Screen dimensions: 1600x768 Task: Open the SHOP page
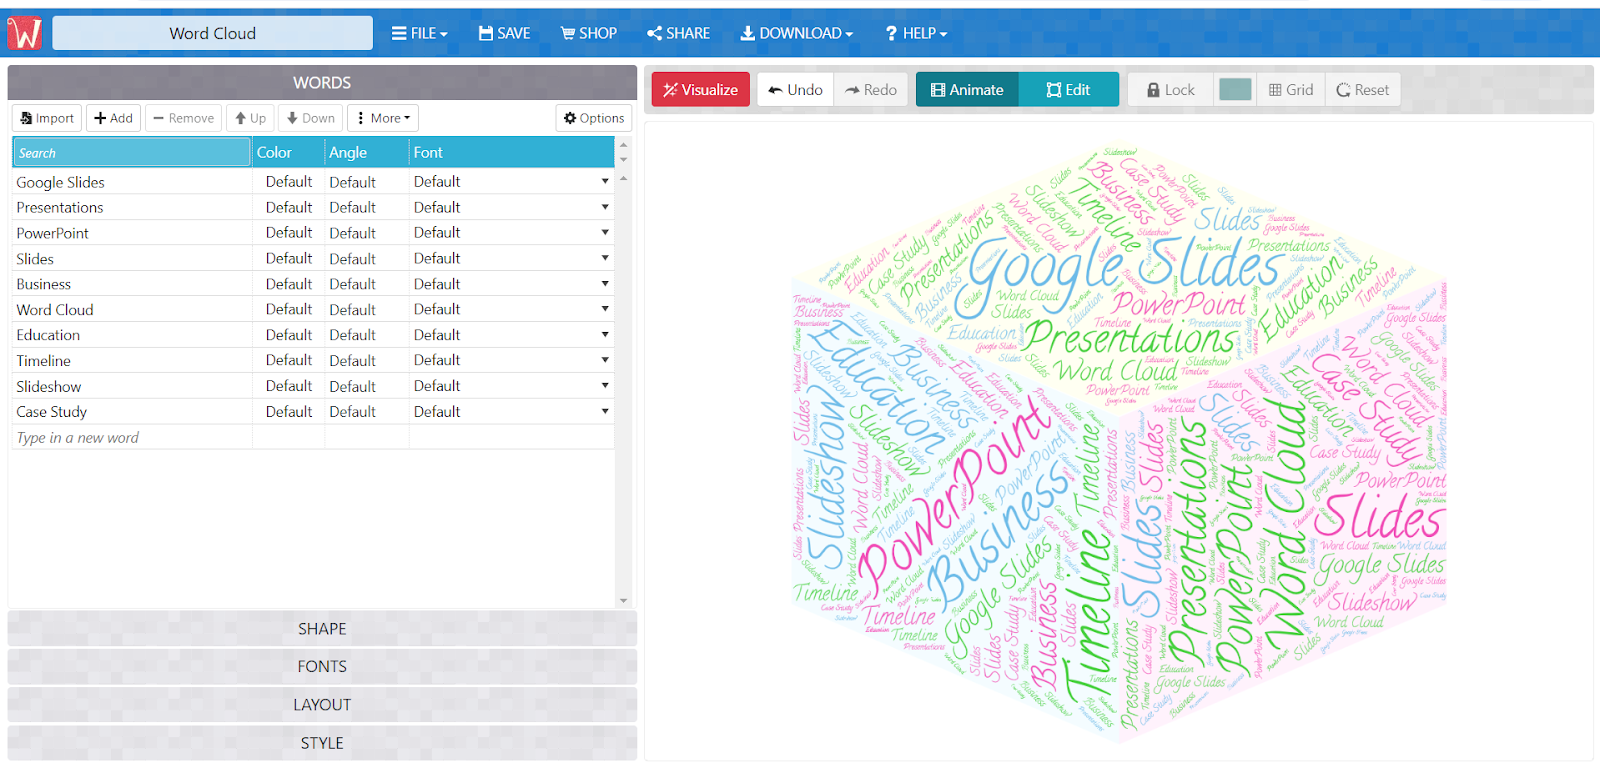(x=589, y=33)
